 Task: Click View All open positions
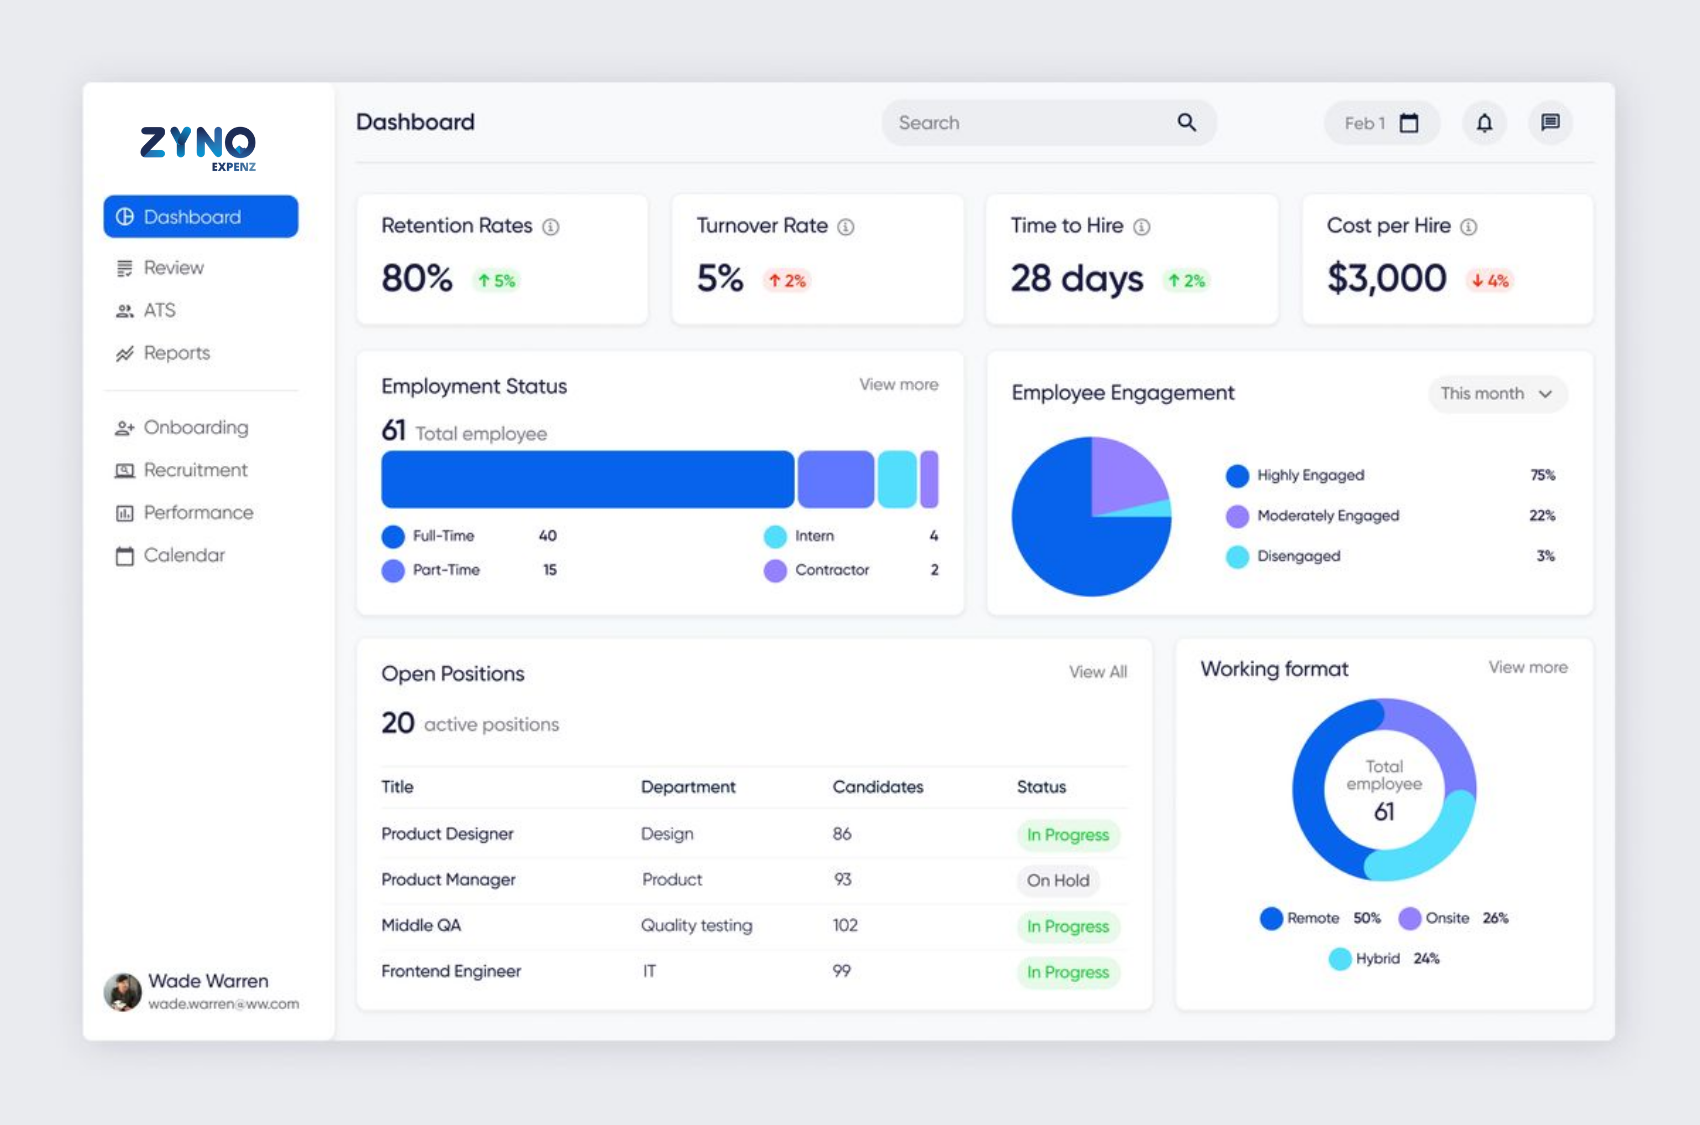pos(1097,672)
